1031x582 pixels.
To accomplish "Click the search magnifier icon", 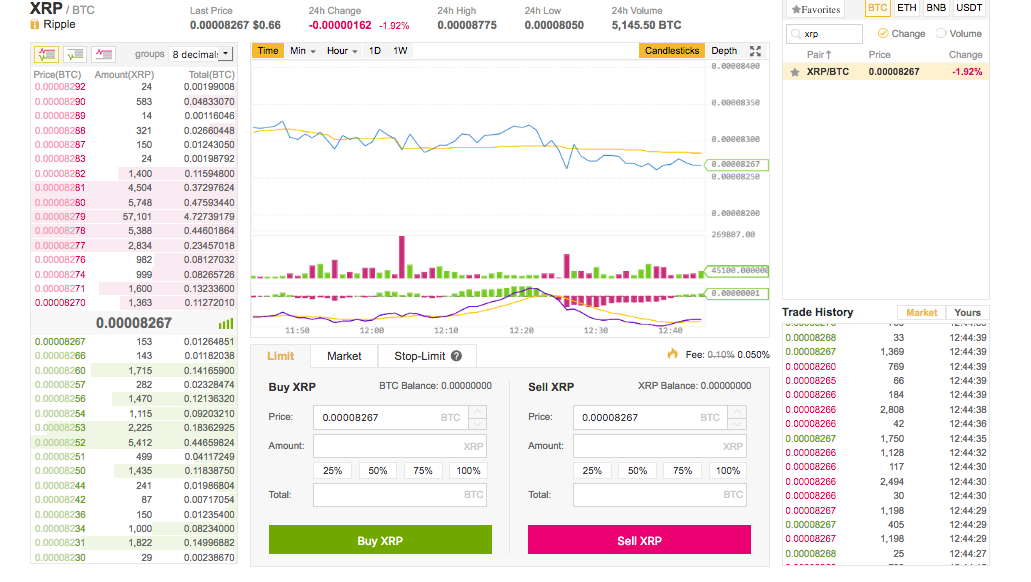I will pos(796,34).
